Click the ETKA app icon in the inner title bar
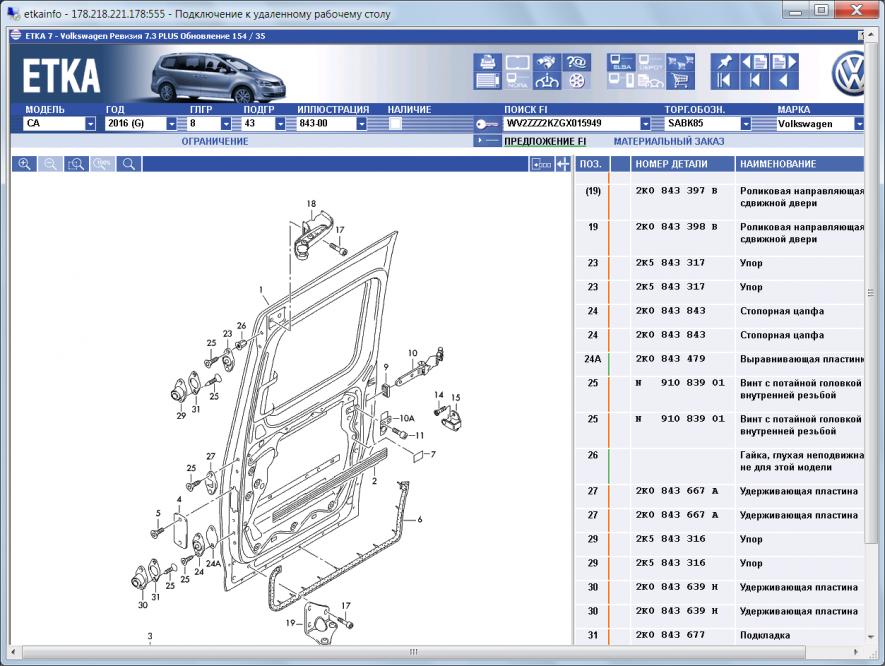 point(16,35)
